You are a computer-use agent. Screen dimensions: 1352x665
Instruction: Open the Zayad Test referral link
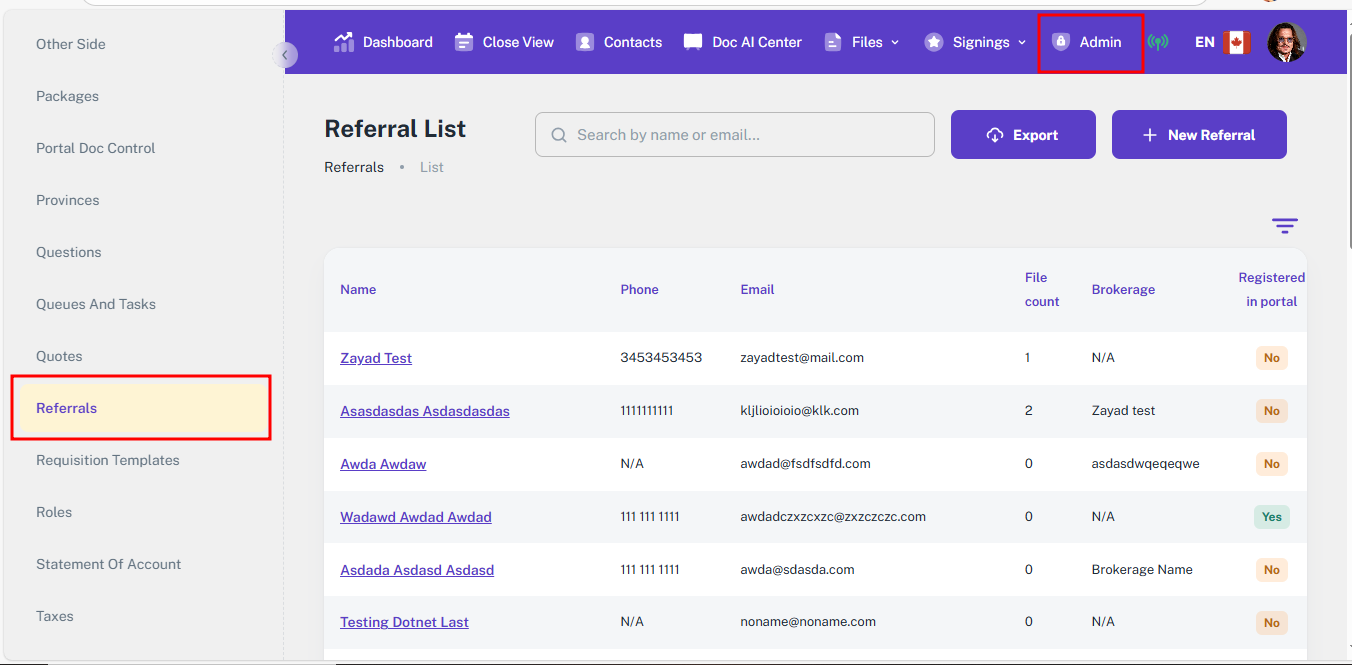click(376, 358)
